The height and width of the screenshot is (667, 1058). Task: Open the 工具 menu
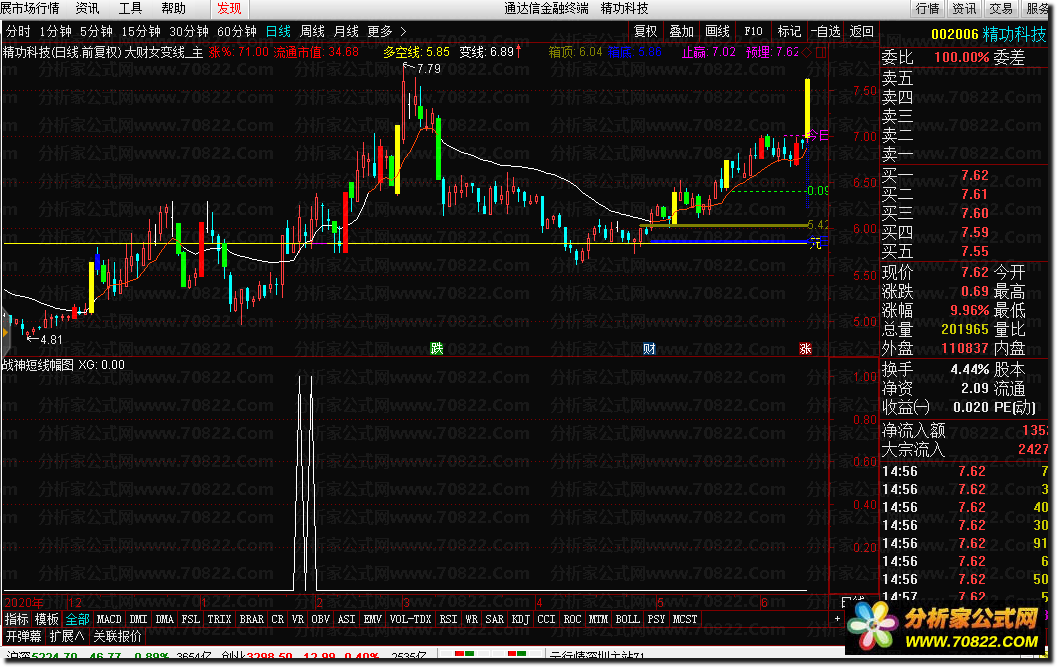pyautogui.click(x=130, y=9)
